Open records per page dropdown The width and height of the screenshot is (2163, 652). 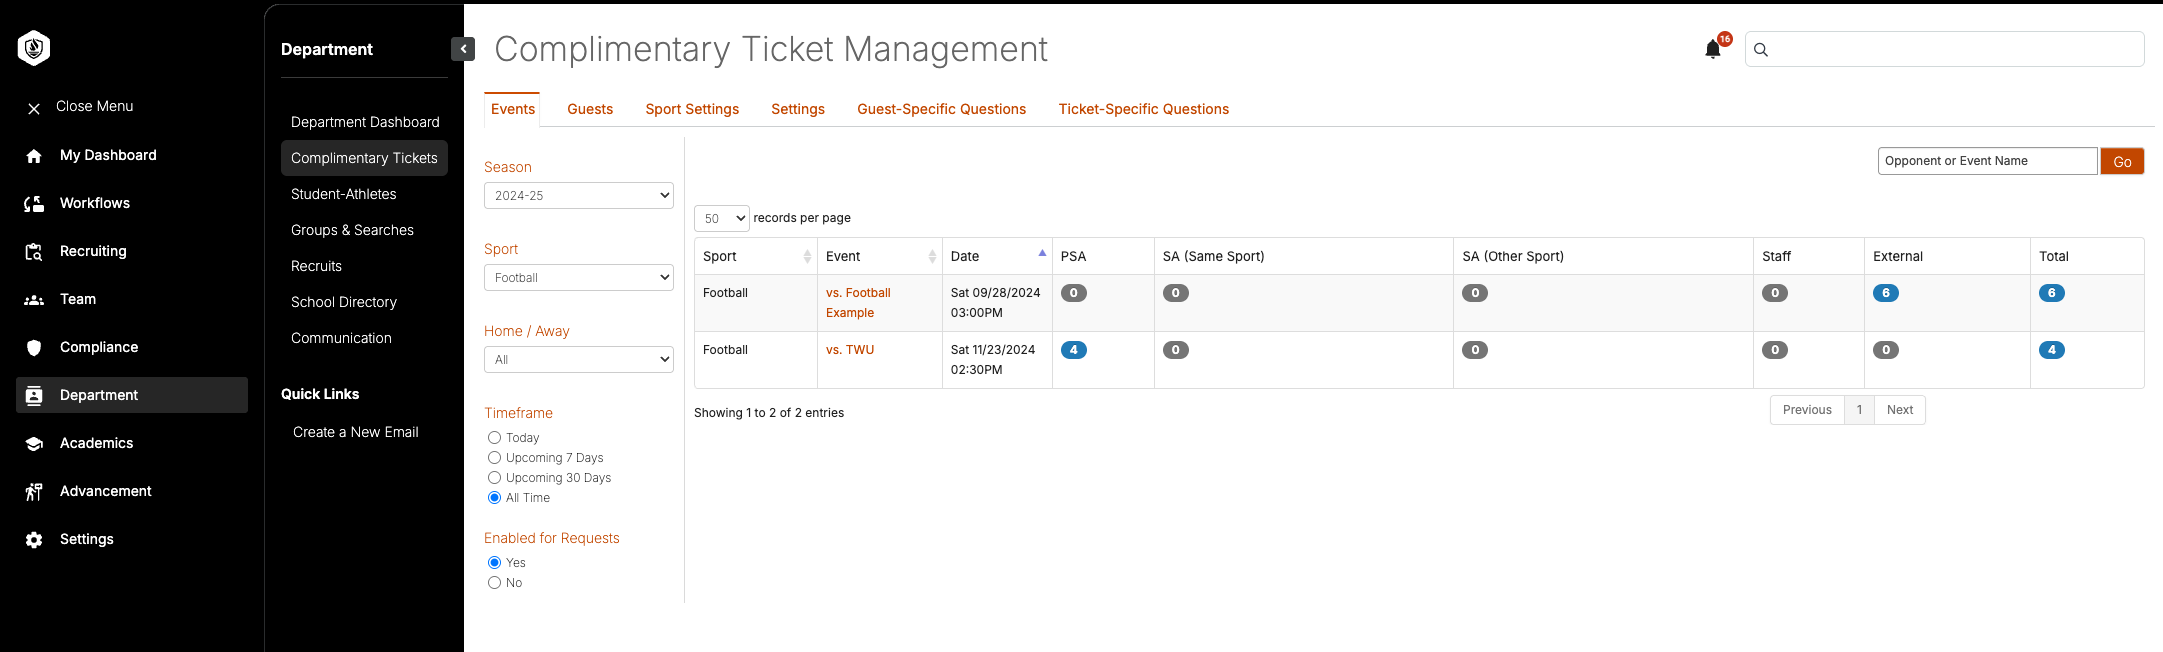click(722, 218)
